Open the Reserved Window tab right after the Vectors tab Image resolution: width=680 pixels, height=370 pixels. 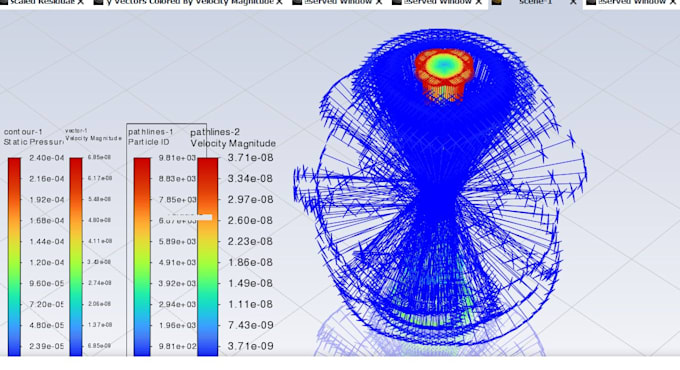coord(338,2)
